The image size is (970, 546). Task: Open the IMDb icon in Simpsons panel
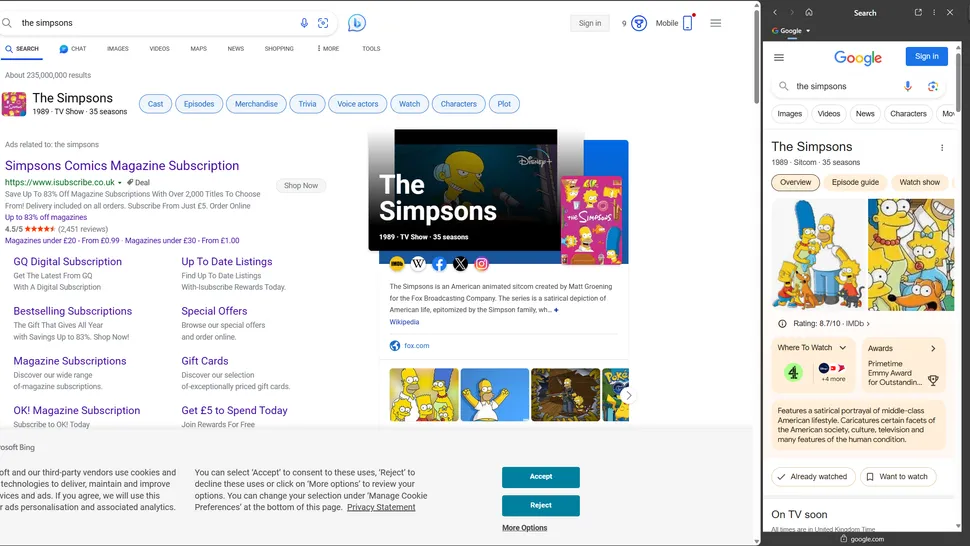397,264
